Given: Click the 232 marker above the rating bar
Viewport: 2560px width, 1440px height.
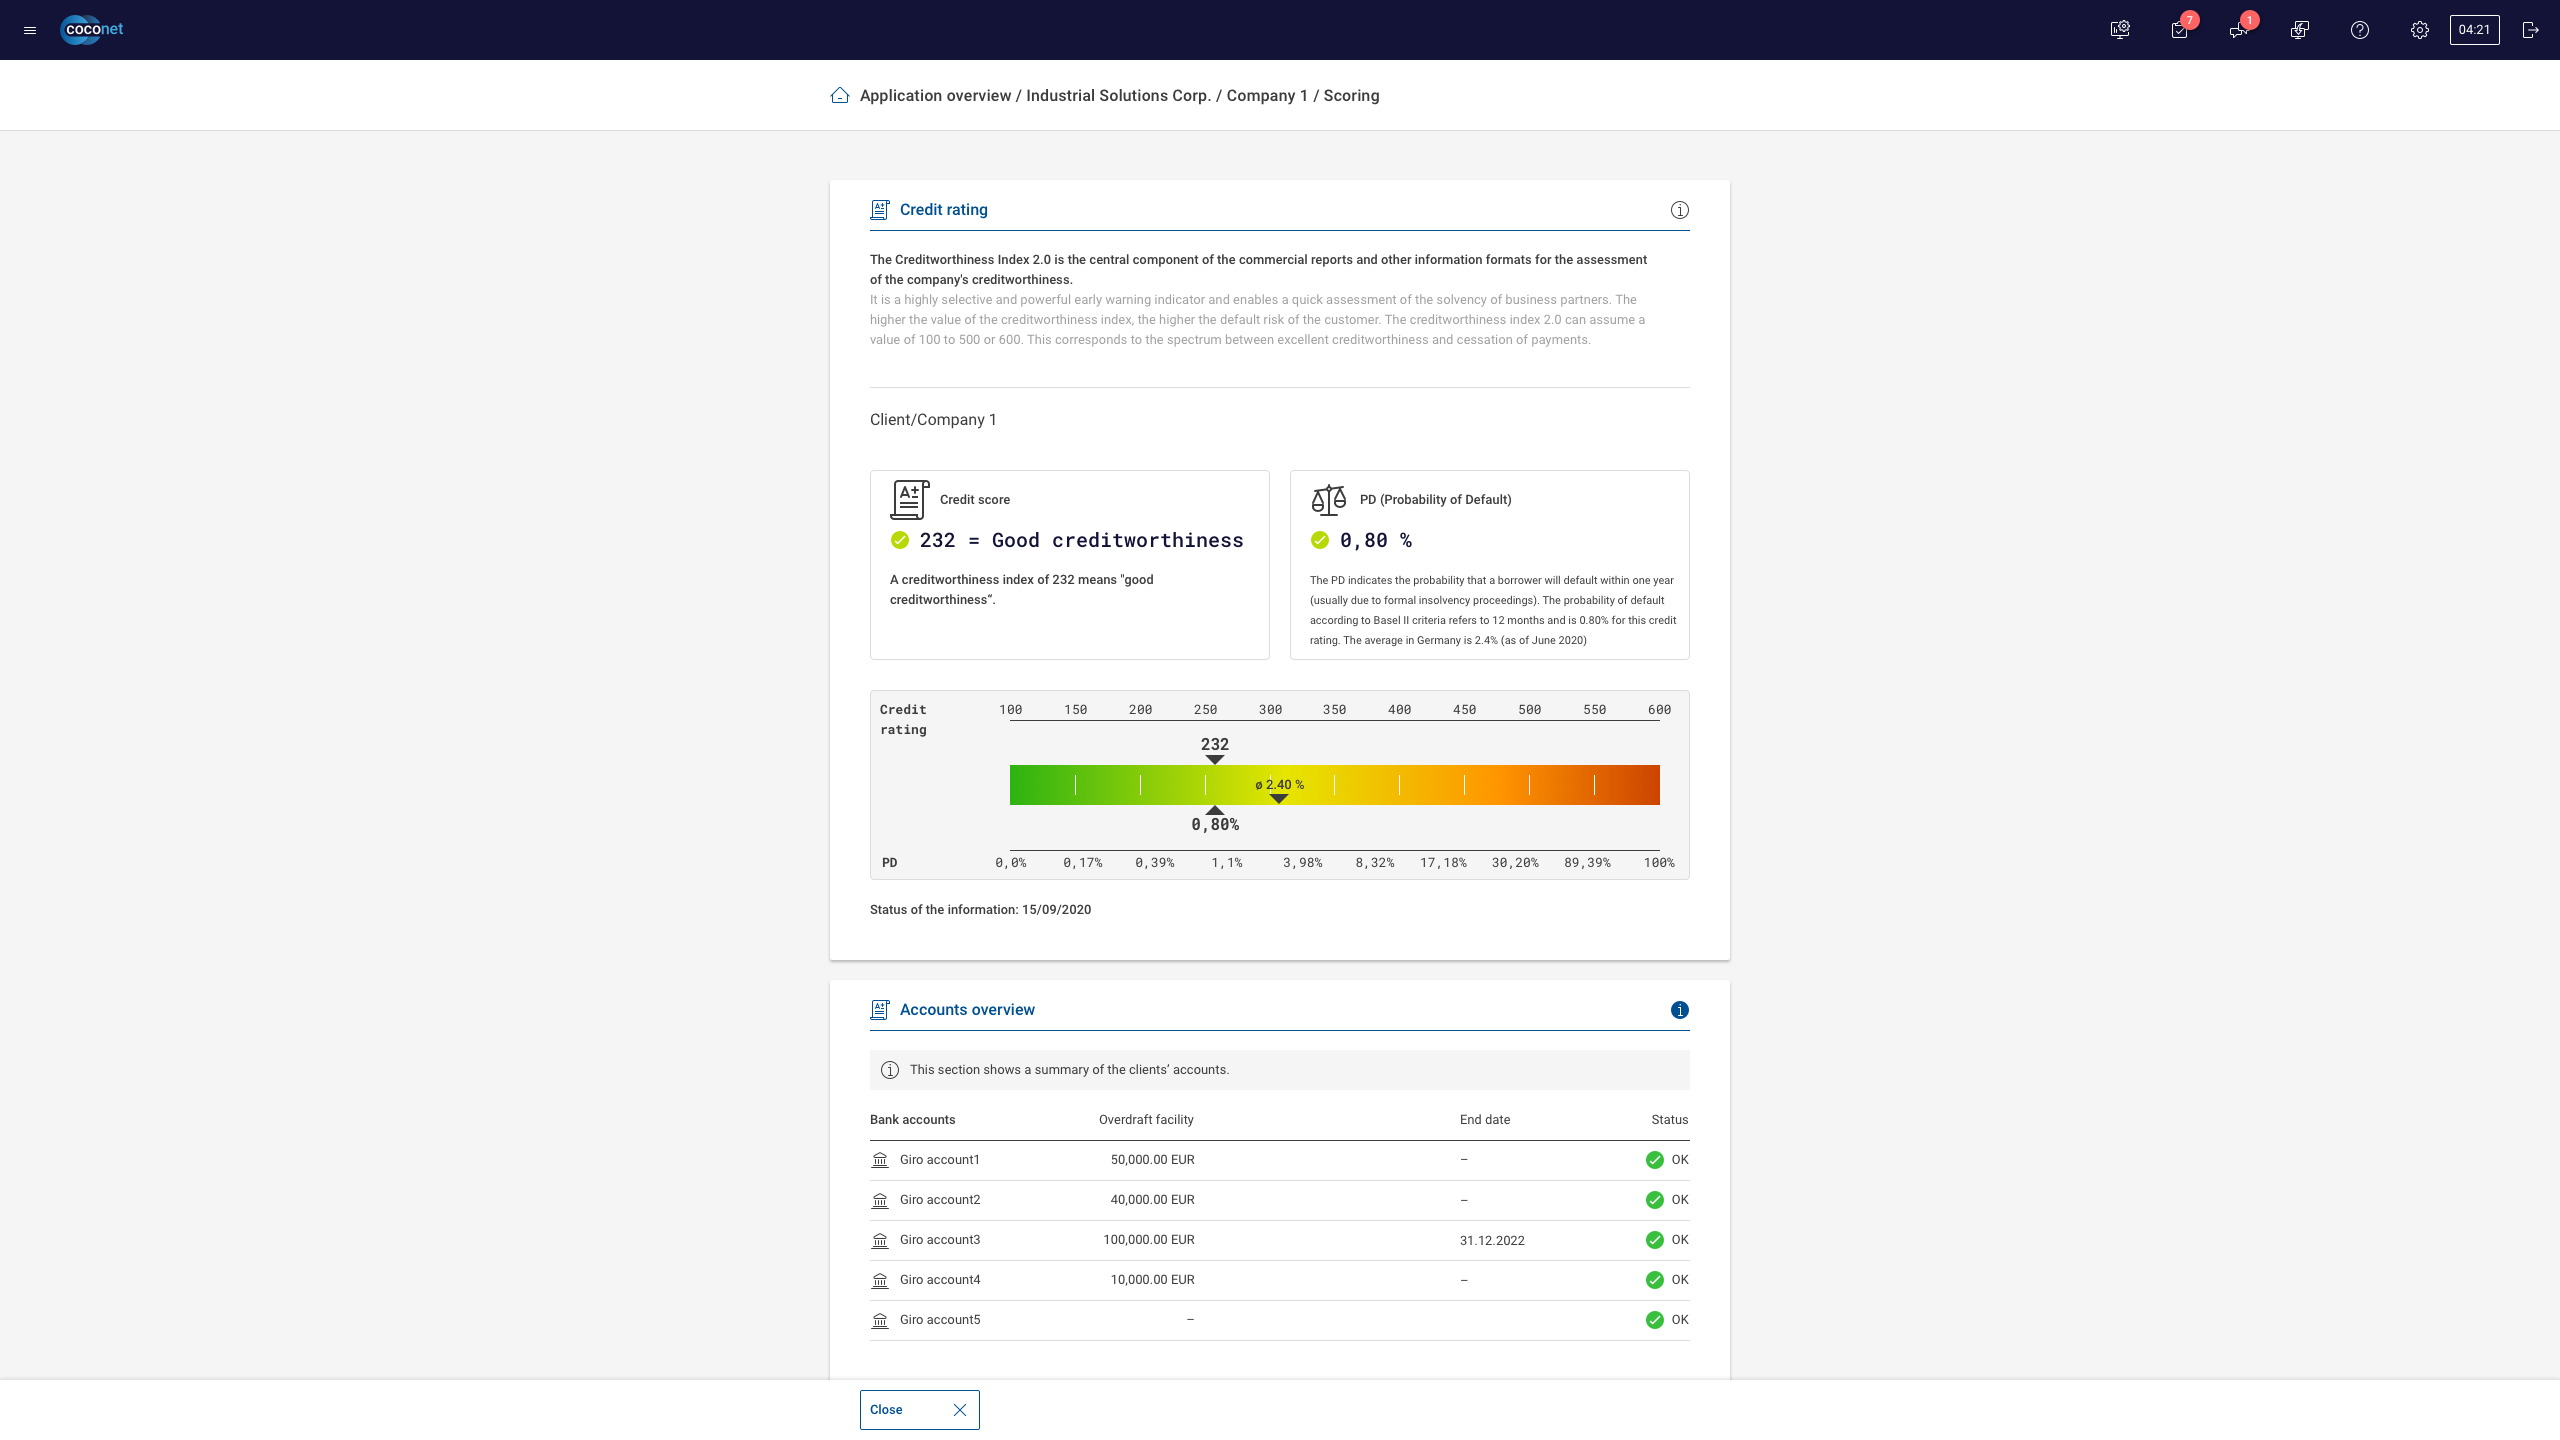Looking at the screenshot, I should click(x=1215, y=749).
